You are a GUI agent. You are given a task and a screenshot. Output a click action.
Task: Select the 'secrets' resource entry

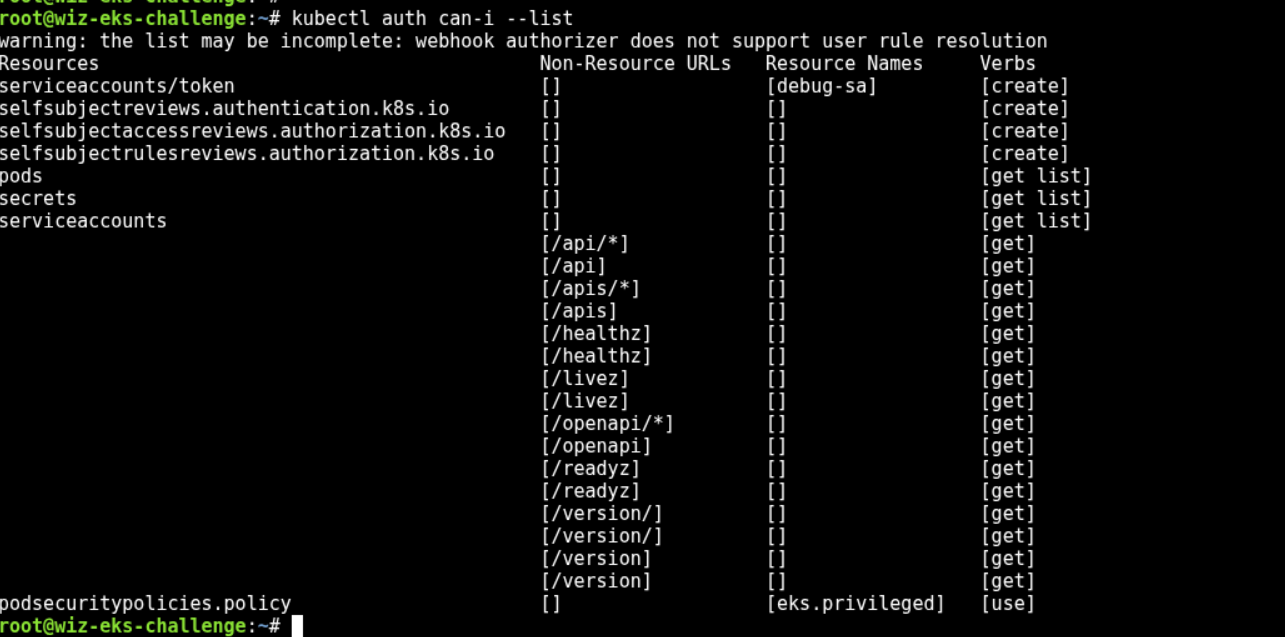click(x=38, y=198)
